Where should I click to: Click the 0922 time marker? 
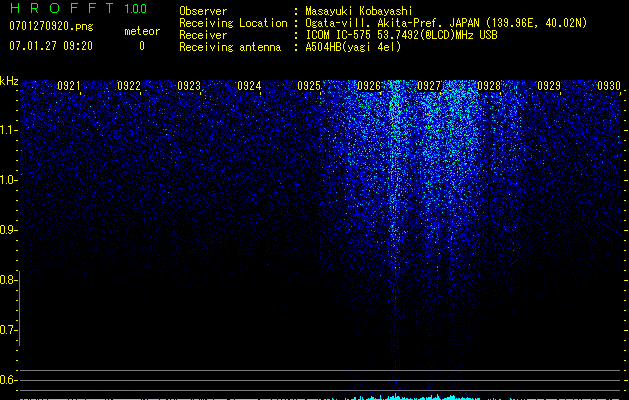(x=129, y=86)
